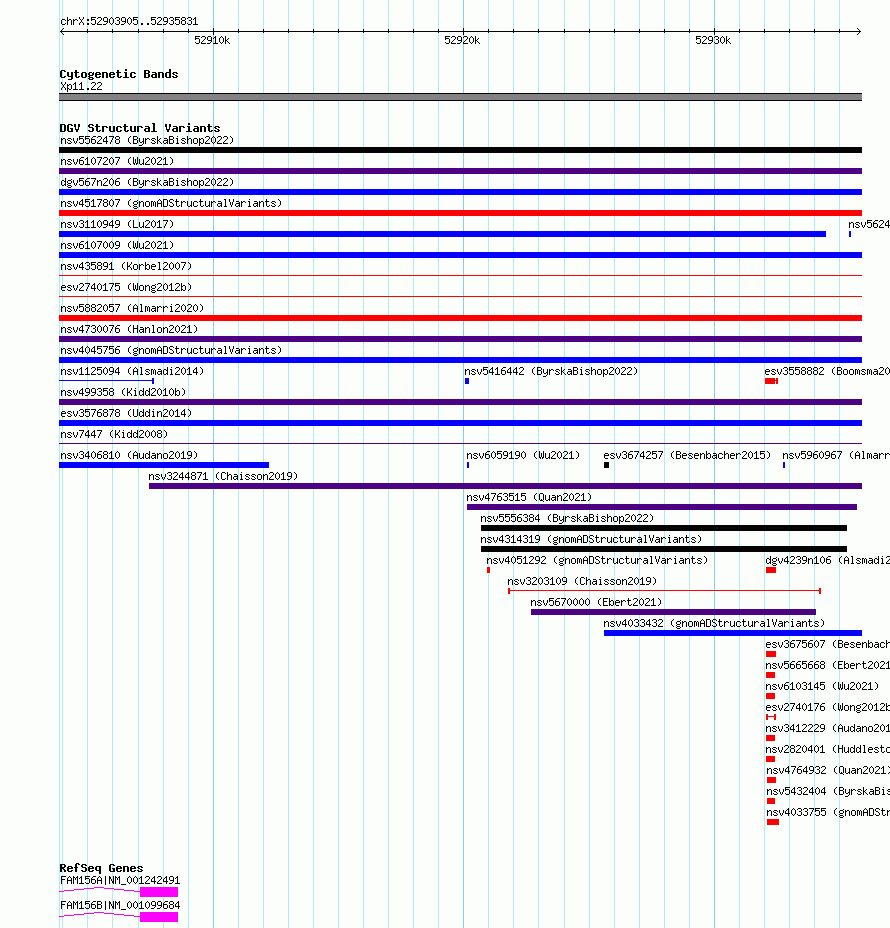Click nsv4033432 (gnomADStructuralVariants) label
Image resolution: width=890 pixels, height=928 pixels.
[714, 623]
